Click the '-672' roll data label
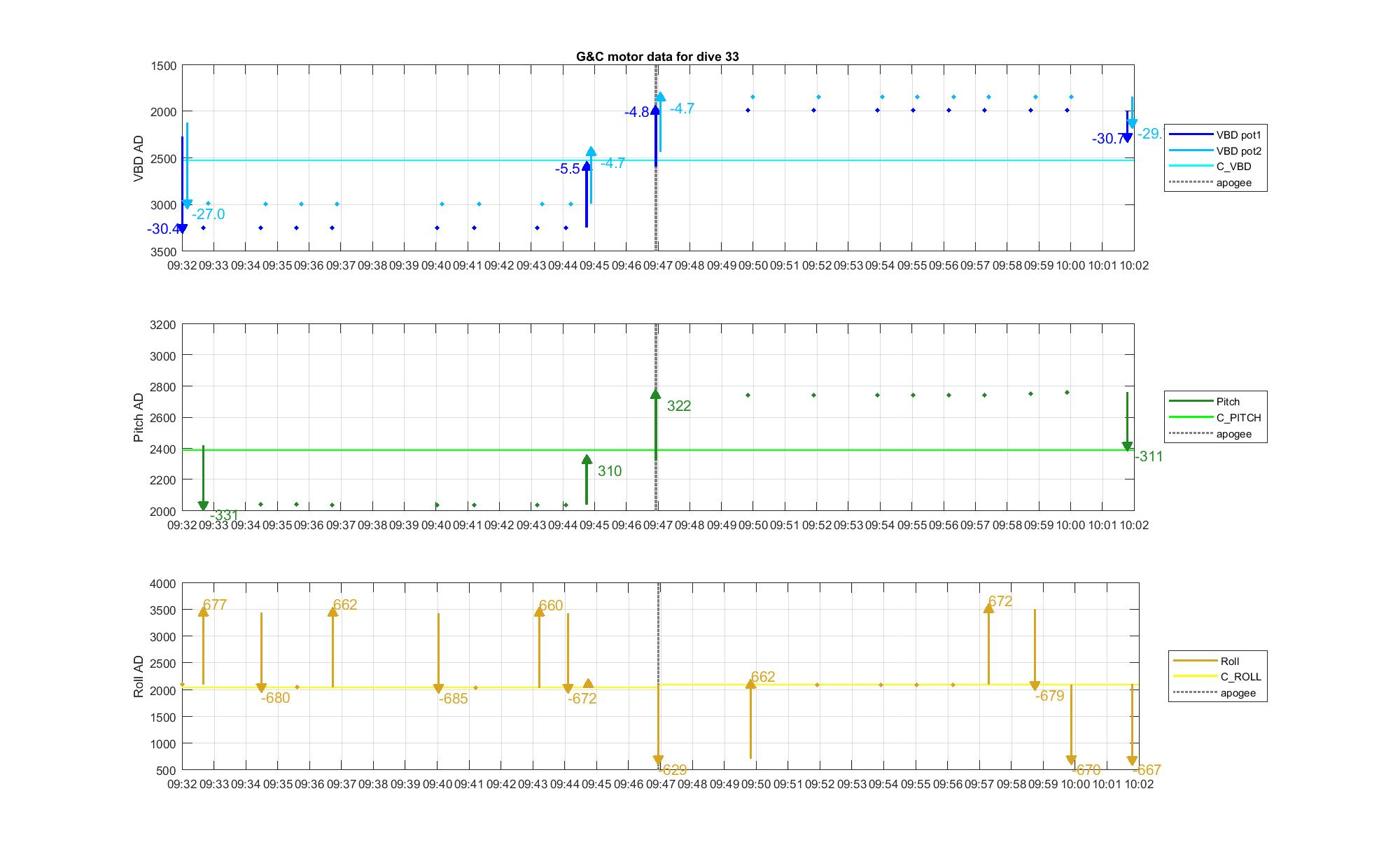The width and height of the screenshot is (1400, 866). point(582,699)
